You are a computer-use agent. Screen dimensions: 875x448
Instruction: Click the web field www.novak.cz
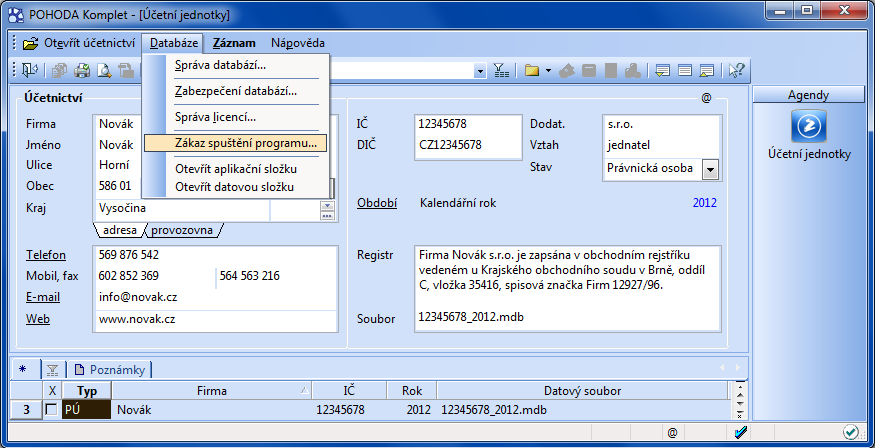(x=215, y=320)
